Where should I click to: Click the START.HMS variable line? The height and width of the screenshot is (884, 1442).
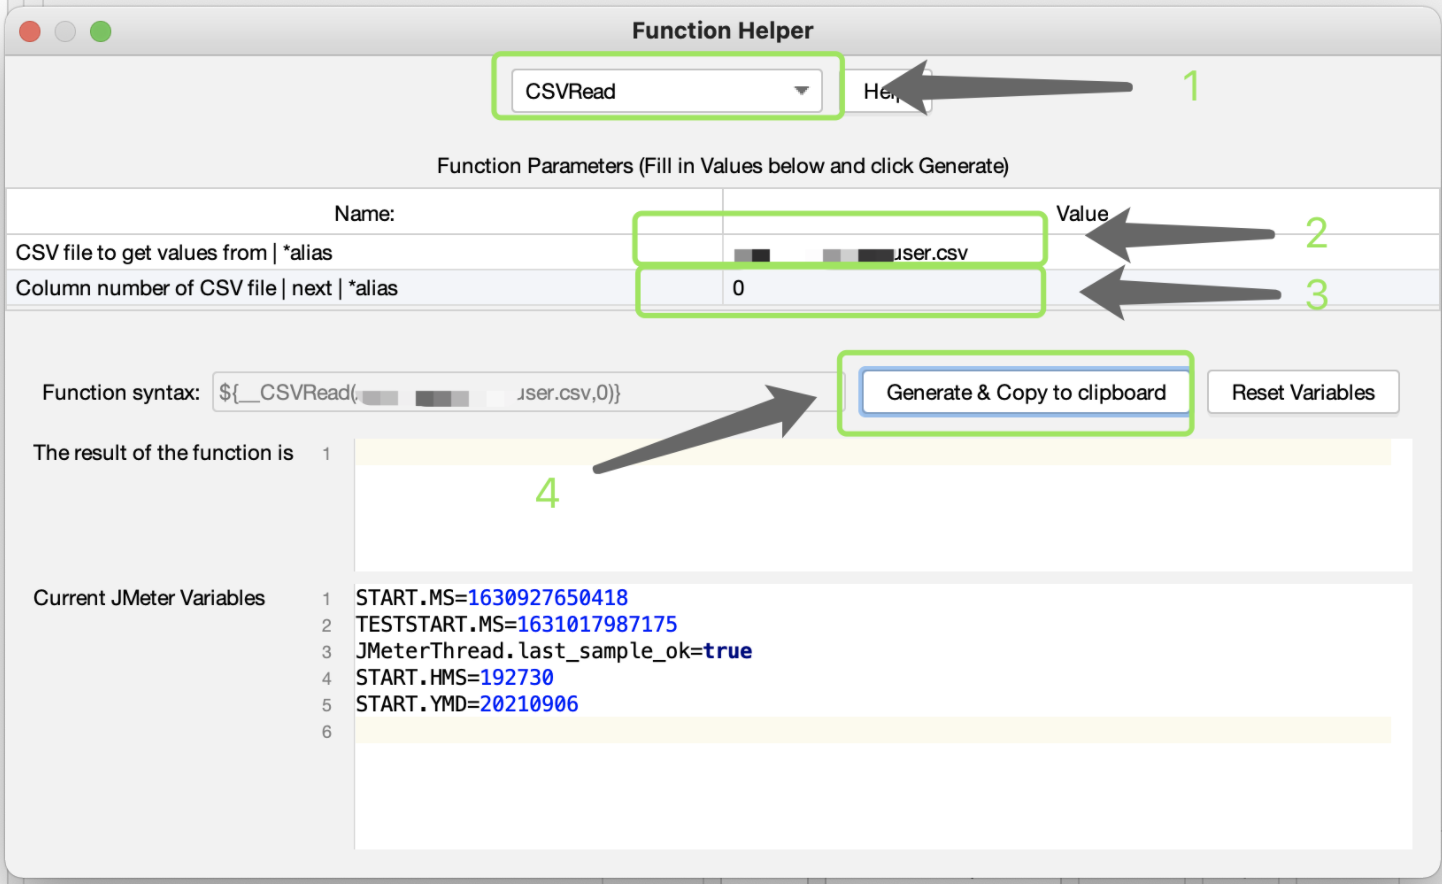click(455, 678)
